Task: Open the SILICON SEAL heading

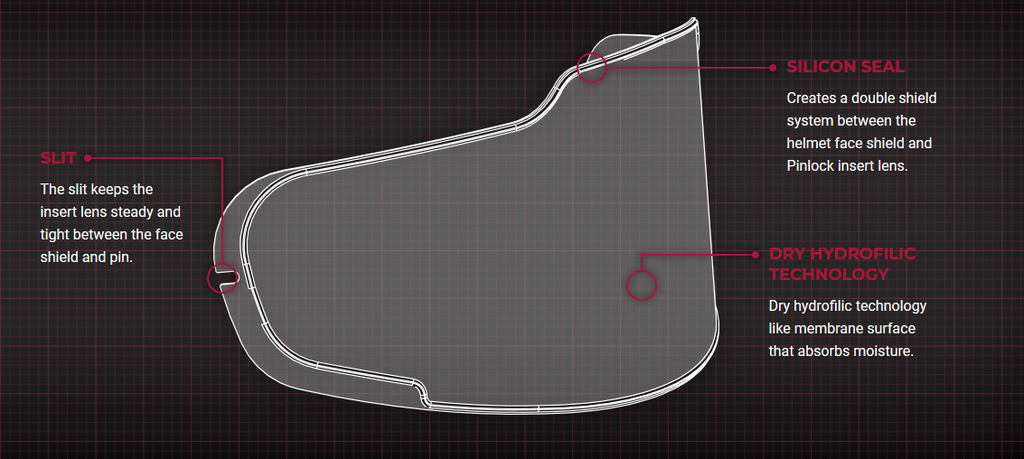Action: [x=845, y=67]
